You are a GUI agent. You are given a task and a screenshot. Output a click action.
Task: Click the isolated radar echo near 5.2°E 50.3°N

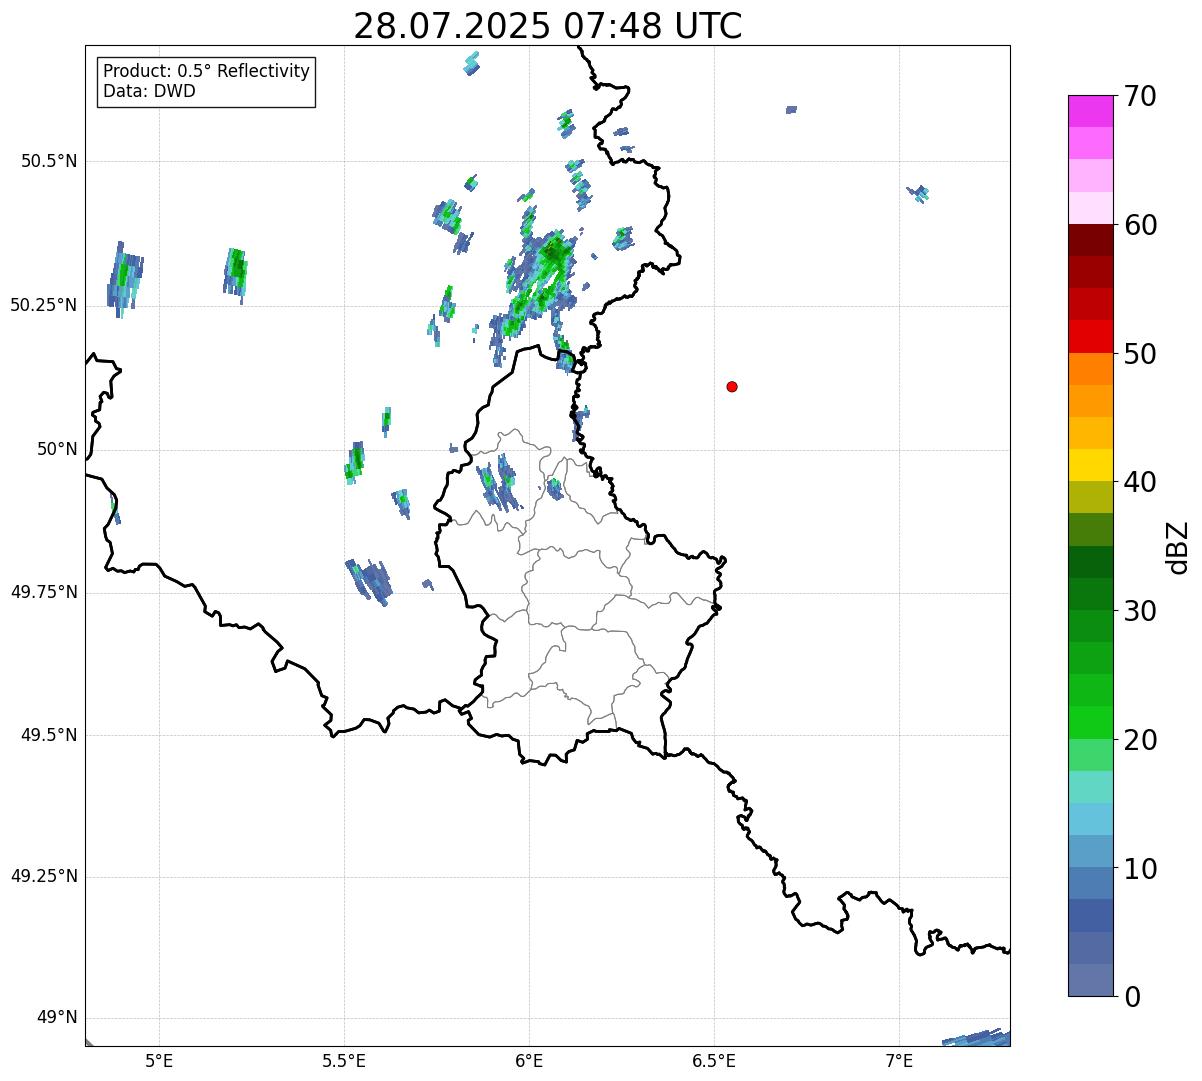[235, 274]
